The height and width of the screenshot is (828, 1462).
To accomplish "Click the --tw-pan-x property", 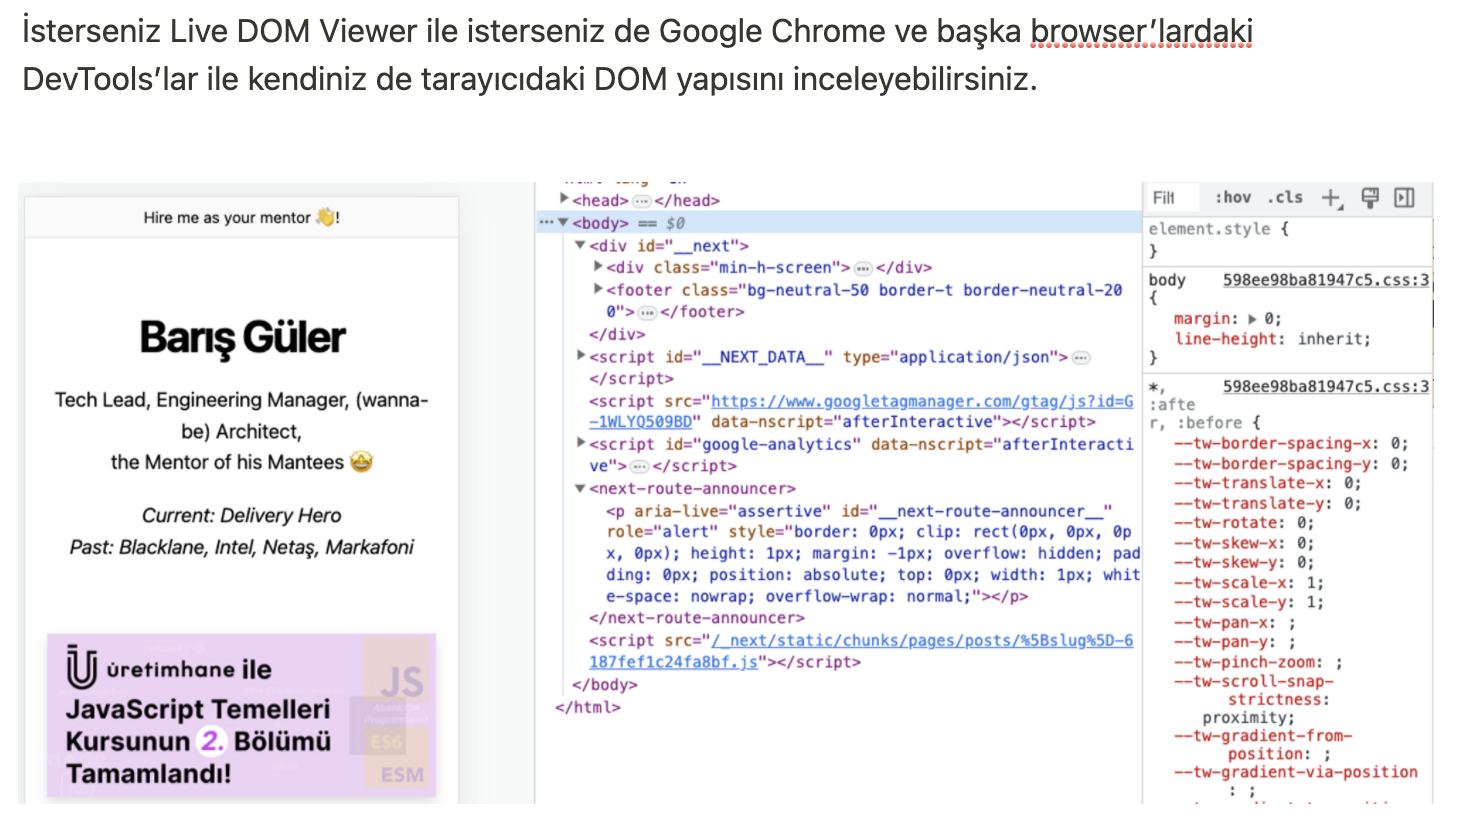I will [x=1235, y=622].
